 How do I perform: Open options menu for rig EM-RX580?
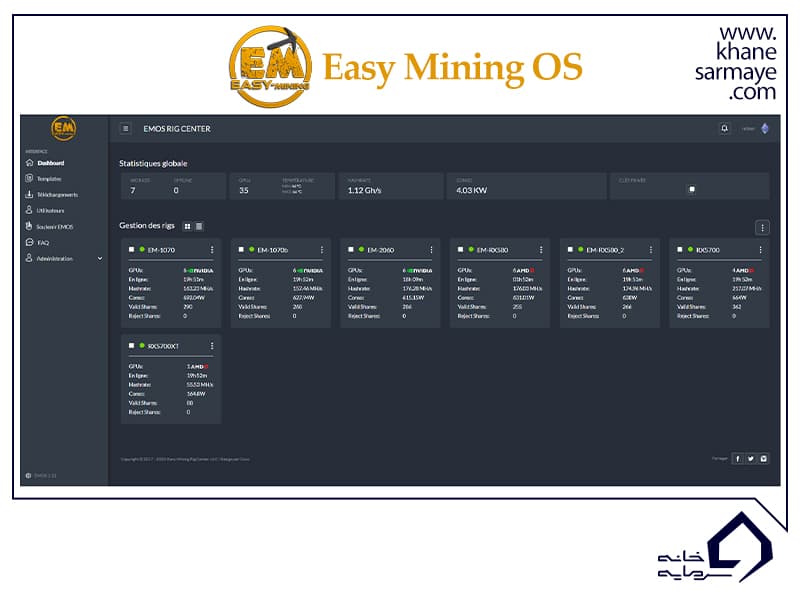pos(541,249)
